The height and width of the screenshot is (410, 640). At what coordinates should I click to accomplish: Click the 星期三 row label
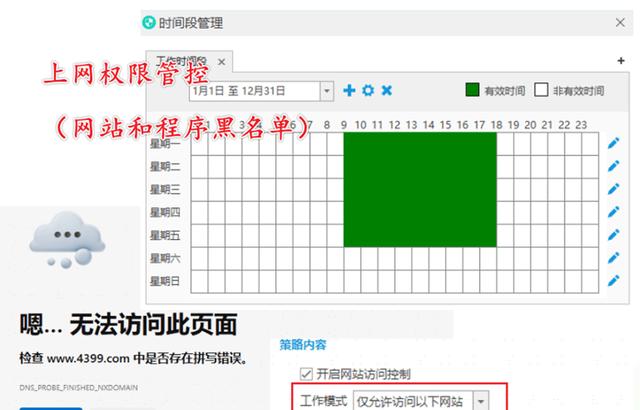165,189
